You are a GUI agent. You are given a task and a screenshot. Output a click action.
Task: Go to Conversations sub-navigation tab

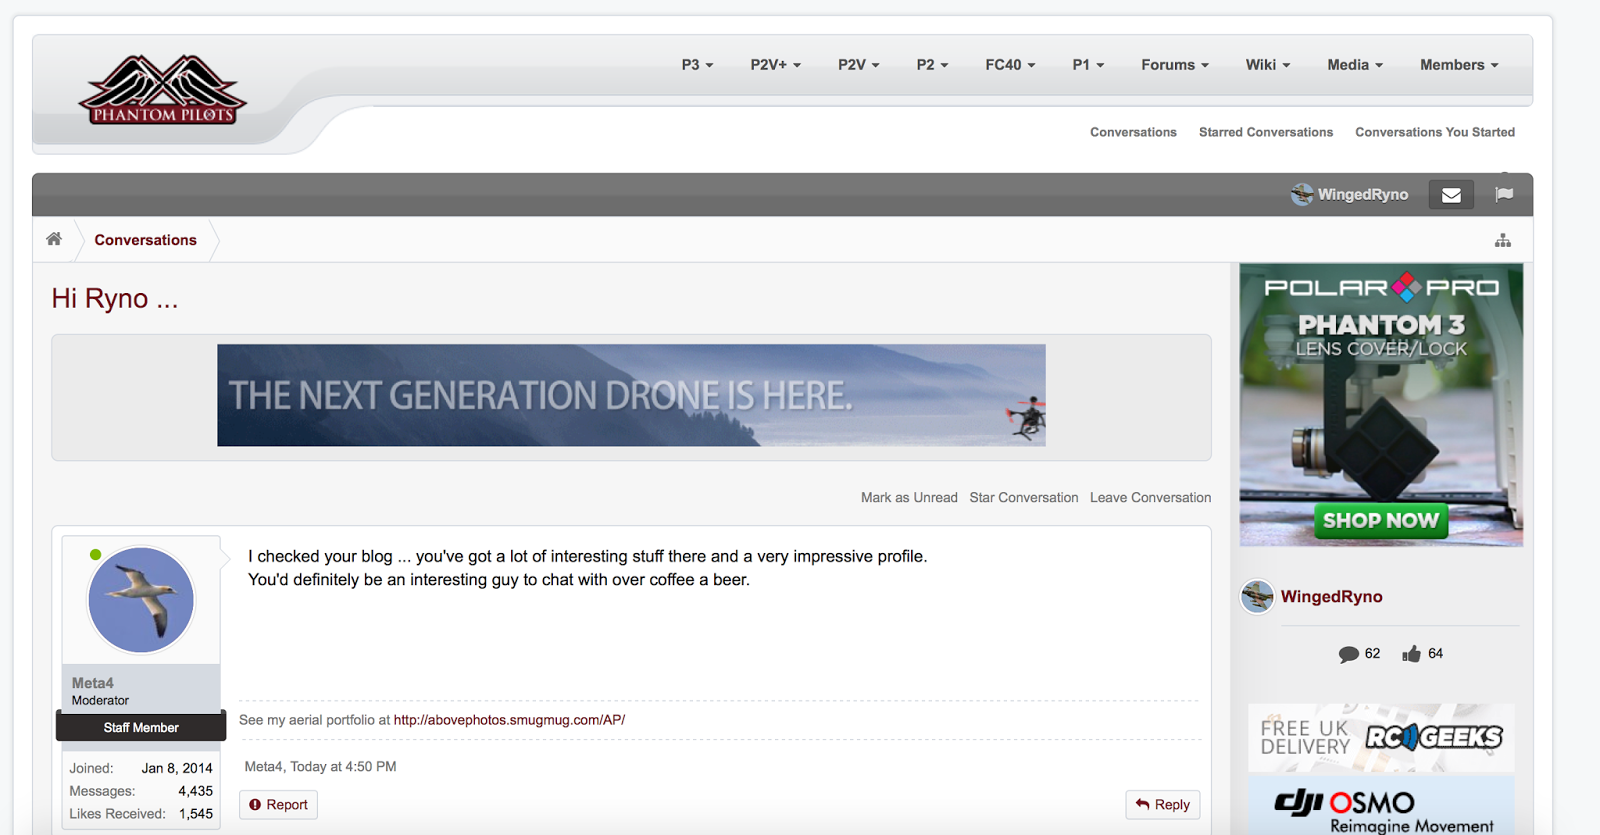(1133, 132)
